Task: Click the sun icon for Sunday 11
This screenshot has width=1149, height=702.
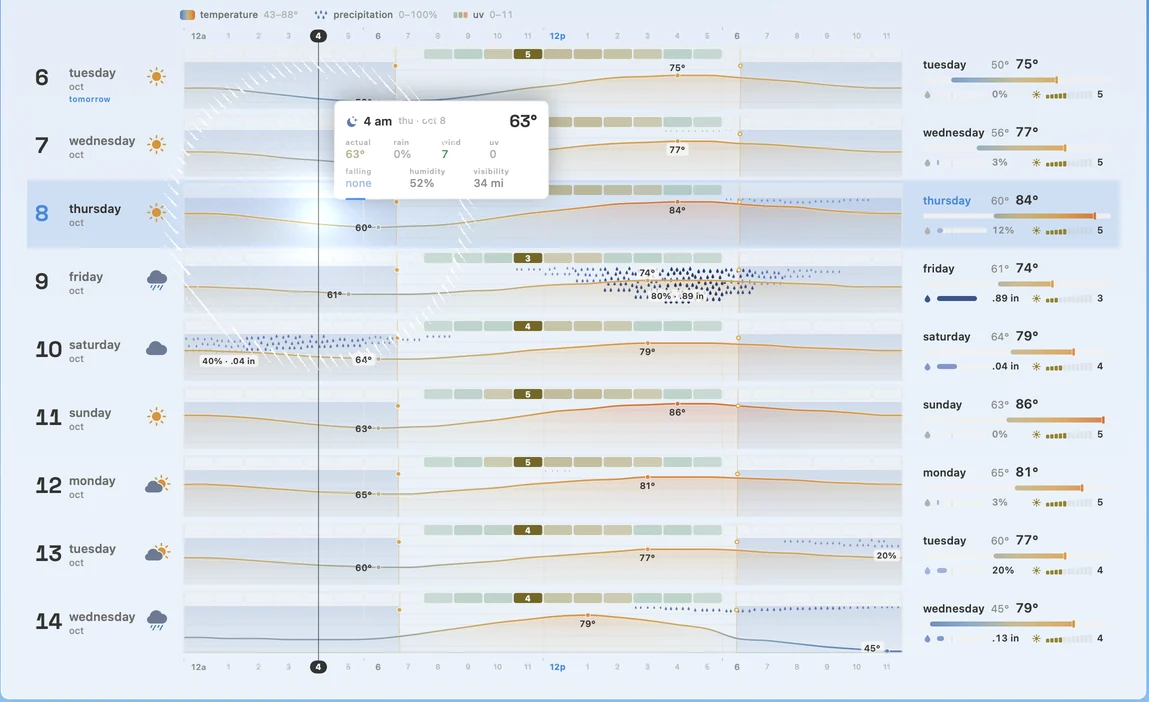Action: click(156, 417)
